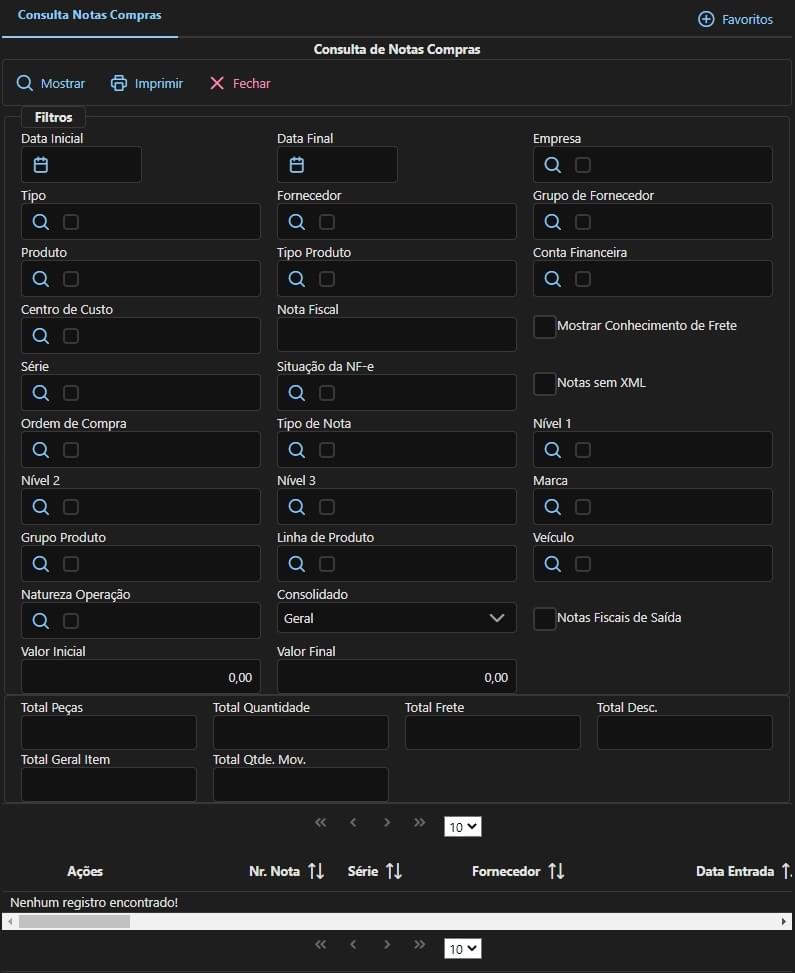Open the top page size selector
Screen dimensions: 795x973
tap(463, 827)
